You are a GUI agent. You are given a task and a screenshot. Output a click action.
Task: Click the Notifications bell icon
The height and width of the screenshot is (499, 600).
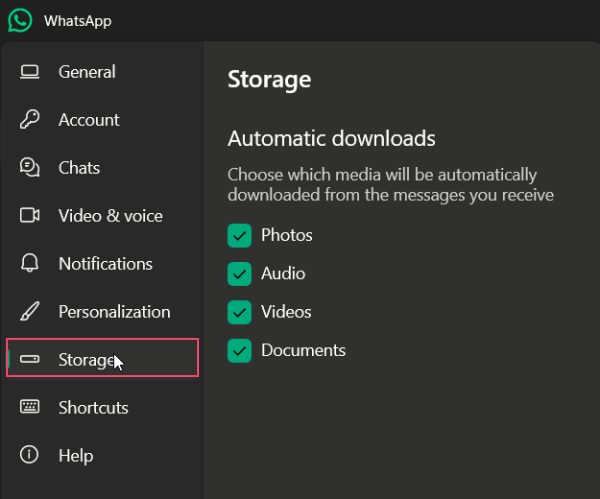pyautogui.click(x=29, y=263)
